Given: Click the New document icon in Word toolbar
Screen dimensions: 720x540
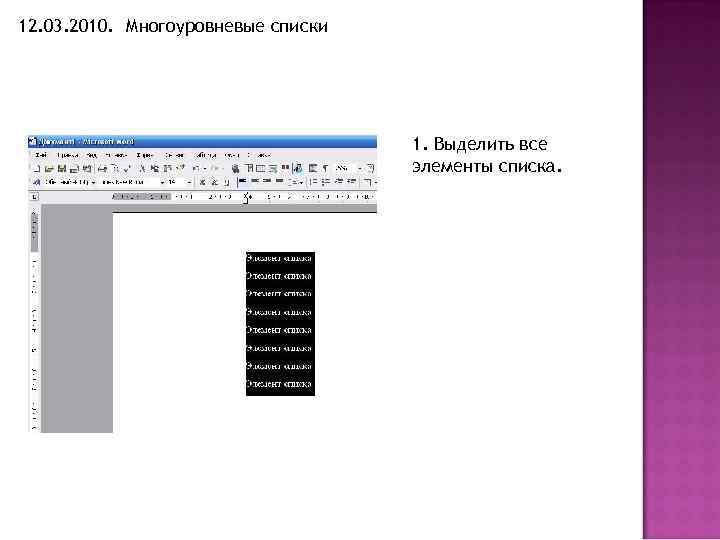Looking at the screenshot, I should pyautogui.click(x=37, y=169).
